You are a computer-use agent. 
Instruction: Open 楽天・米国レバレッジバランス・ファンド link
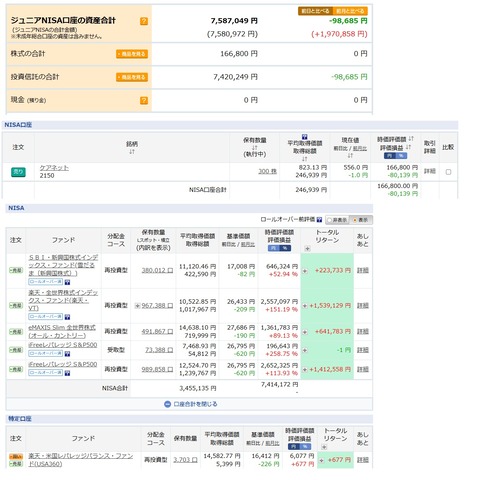tap(81, 460)
